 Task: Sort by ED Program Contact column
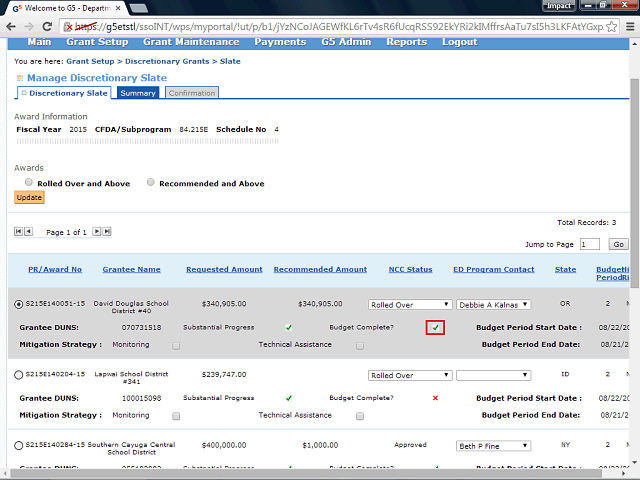click(494, 269)
